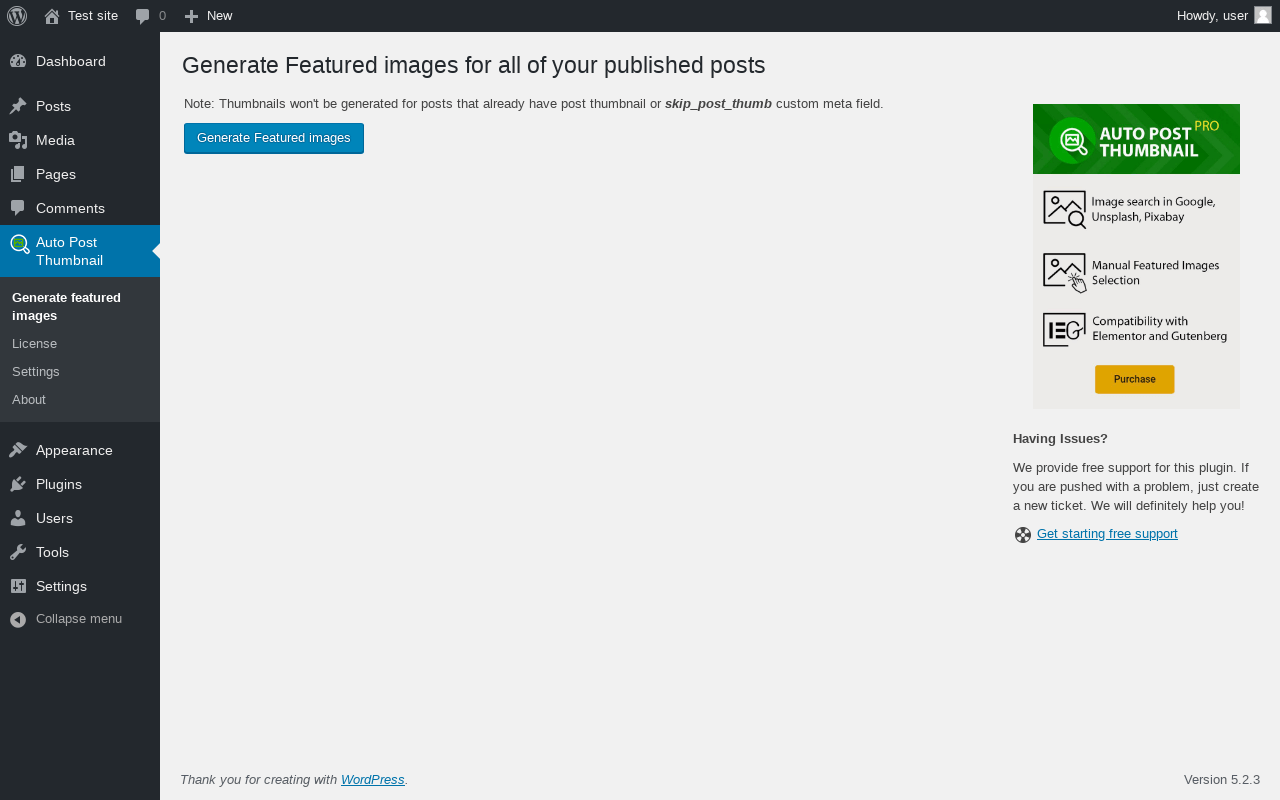Open the License submenu item
Screen dimensions: 1280x800
point(34,343)
